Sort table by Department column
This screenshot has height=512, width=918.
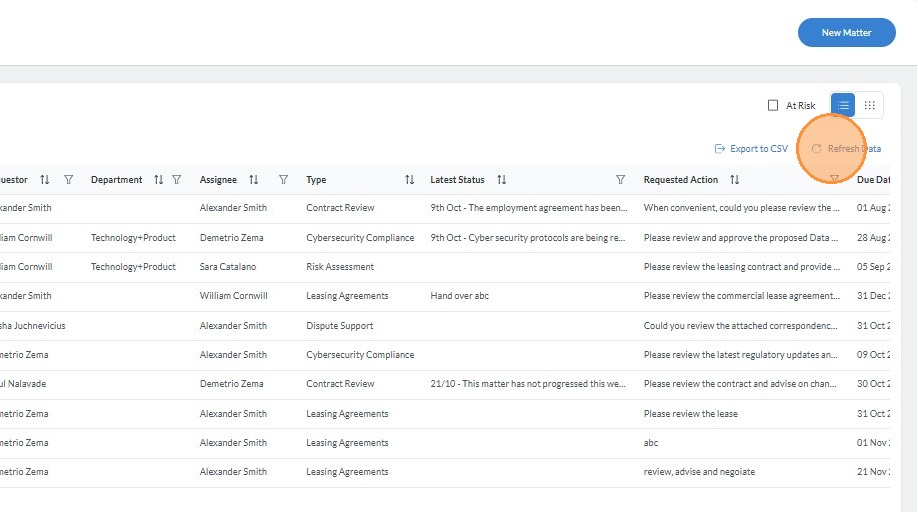[x=158, y=180]
